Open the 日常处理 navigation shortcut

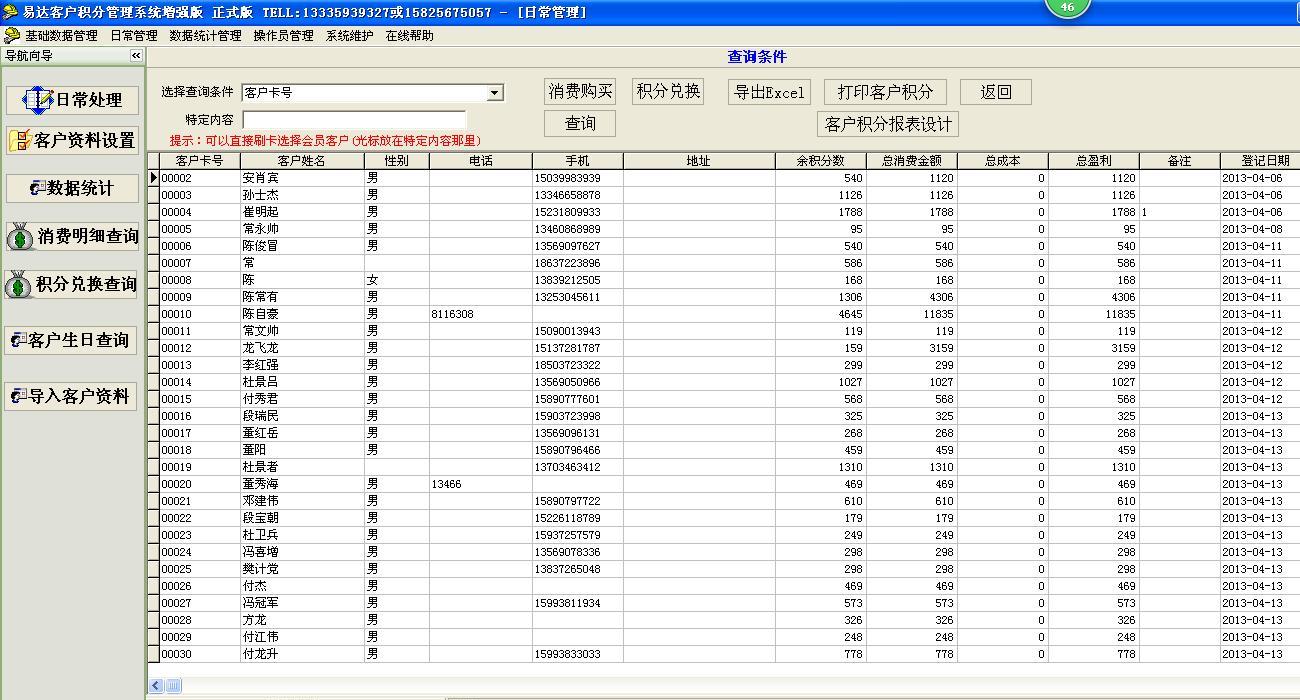(72, 100)
